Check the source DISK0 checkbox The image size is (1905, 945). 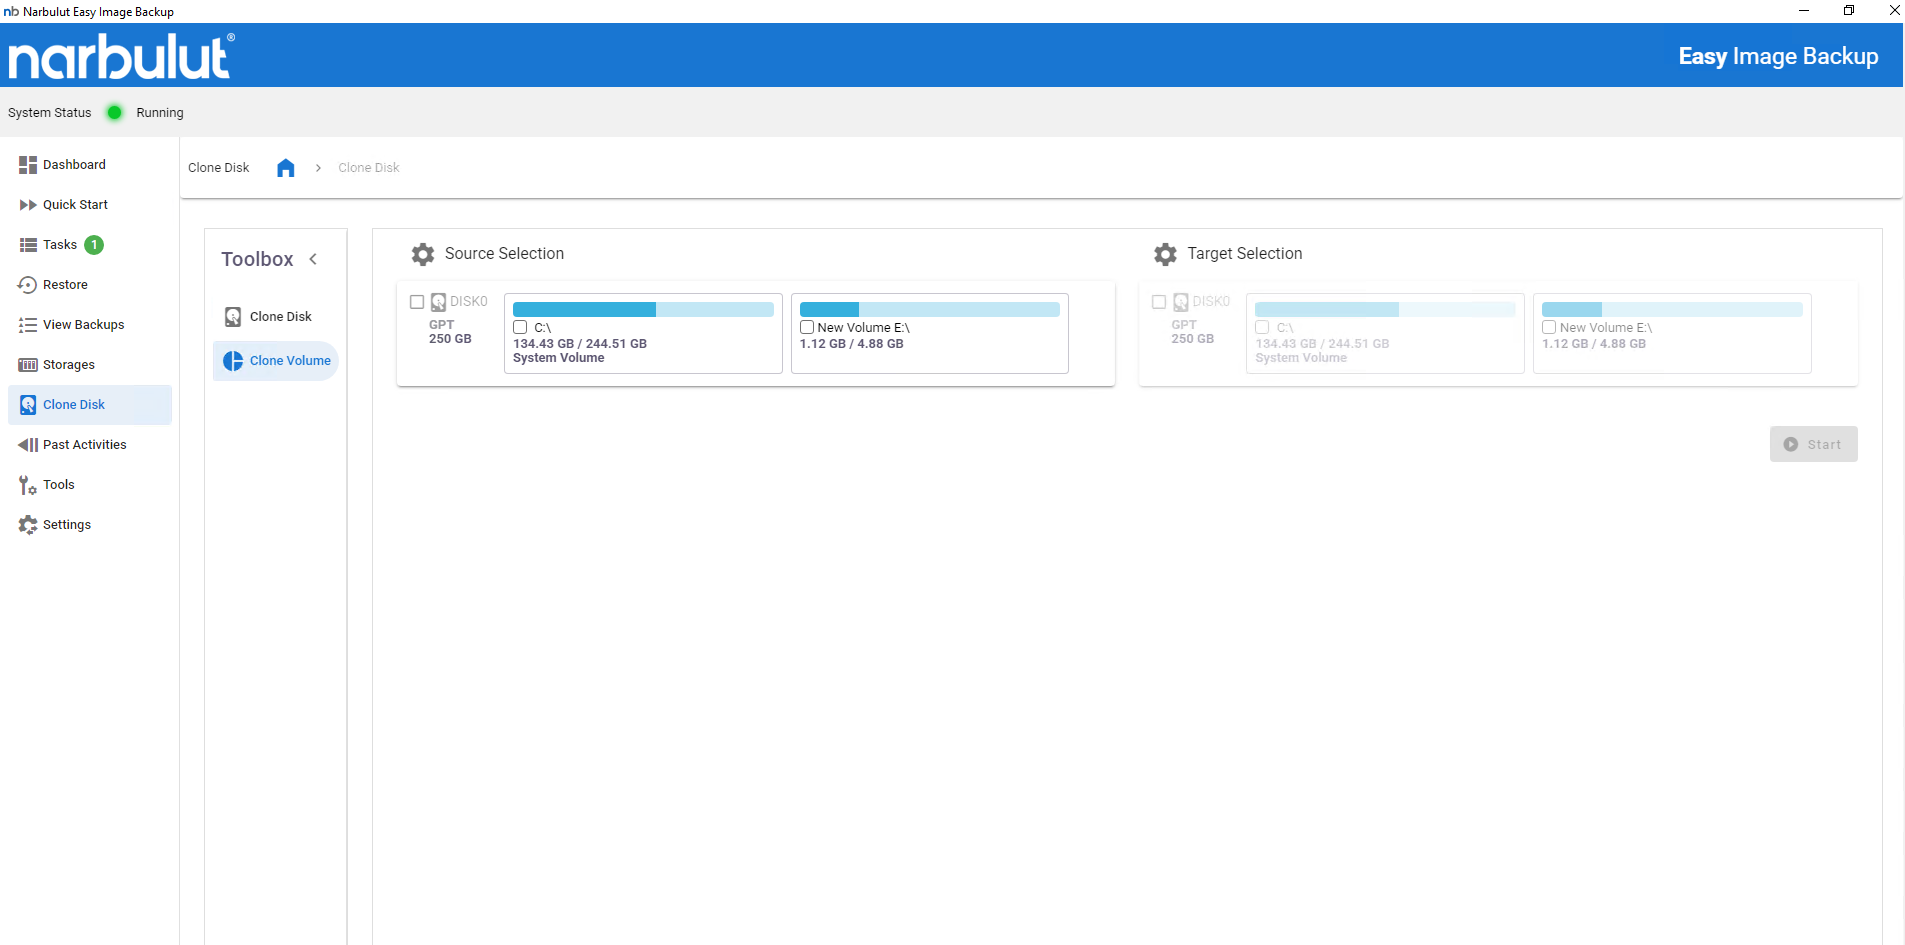point(417,302)
